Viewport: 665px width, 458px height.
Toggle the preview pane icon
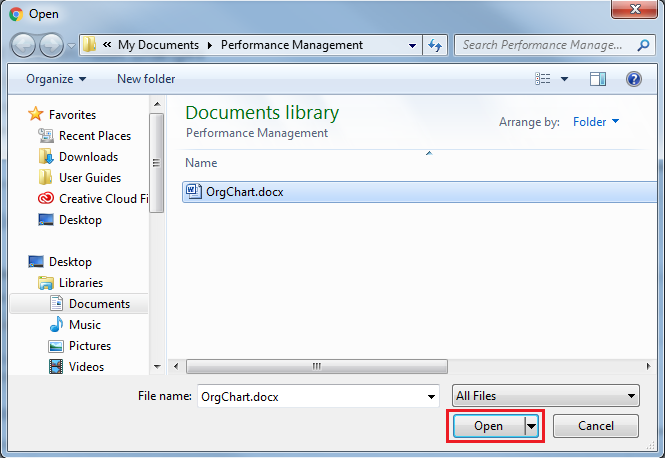click(598, 79)
